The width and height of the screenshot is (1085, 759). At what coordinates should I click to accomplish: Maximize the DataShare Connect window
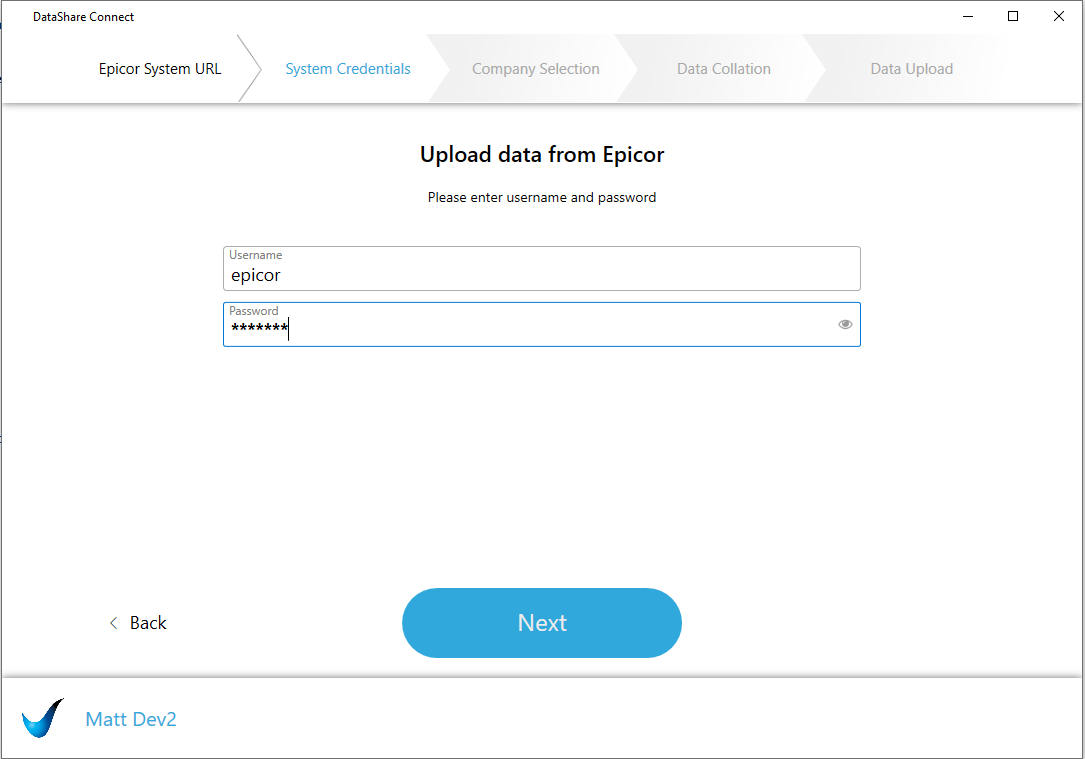pos(1013,16)
